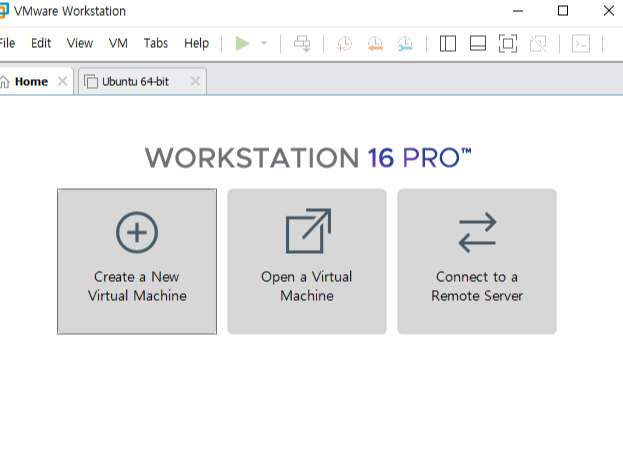Image resolution: width=623 pixels, height=466 pixels.
Task: Open the Help menu
Action: 196,43
